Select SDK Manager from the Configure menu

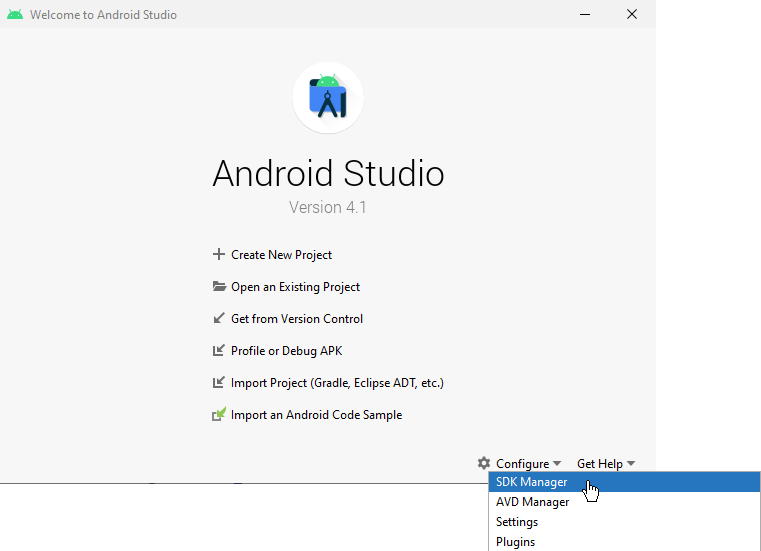[531, 482]
